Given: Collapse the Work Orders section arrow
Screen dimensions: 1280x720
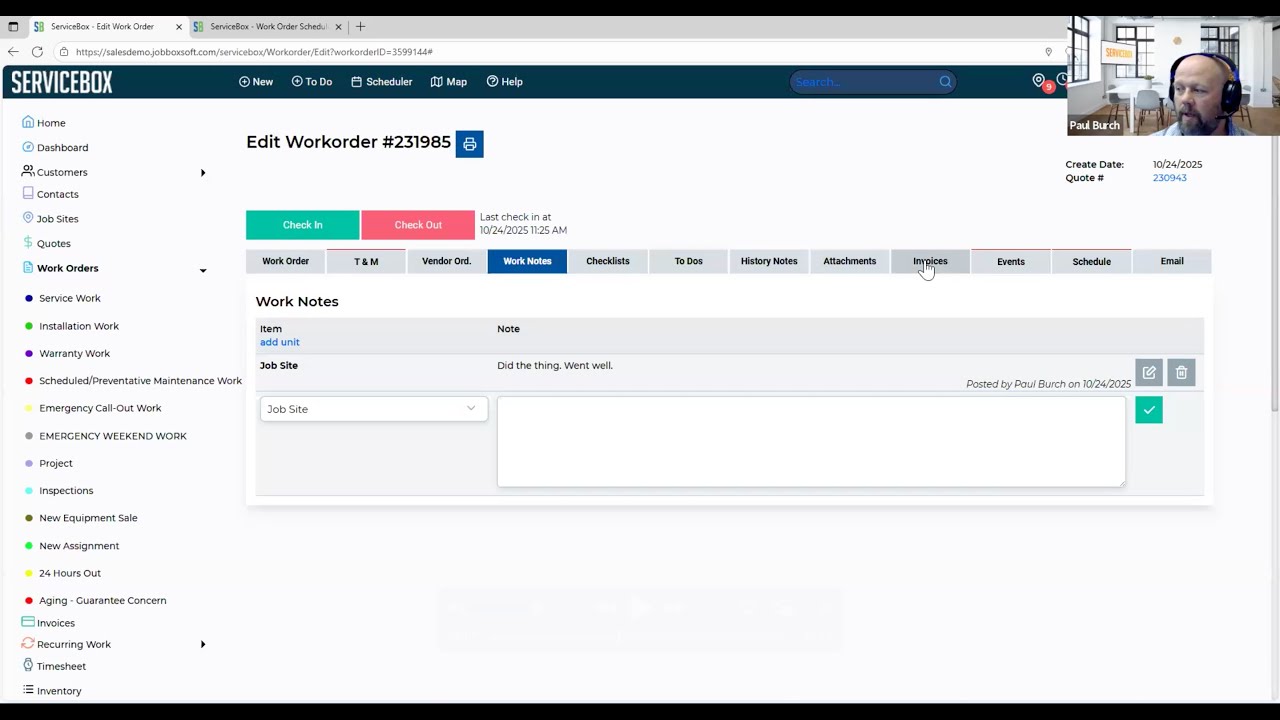Looking at the screenshot, I should pyautogui.click(x=203, y=270).
